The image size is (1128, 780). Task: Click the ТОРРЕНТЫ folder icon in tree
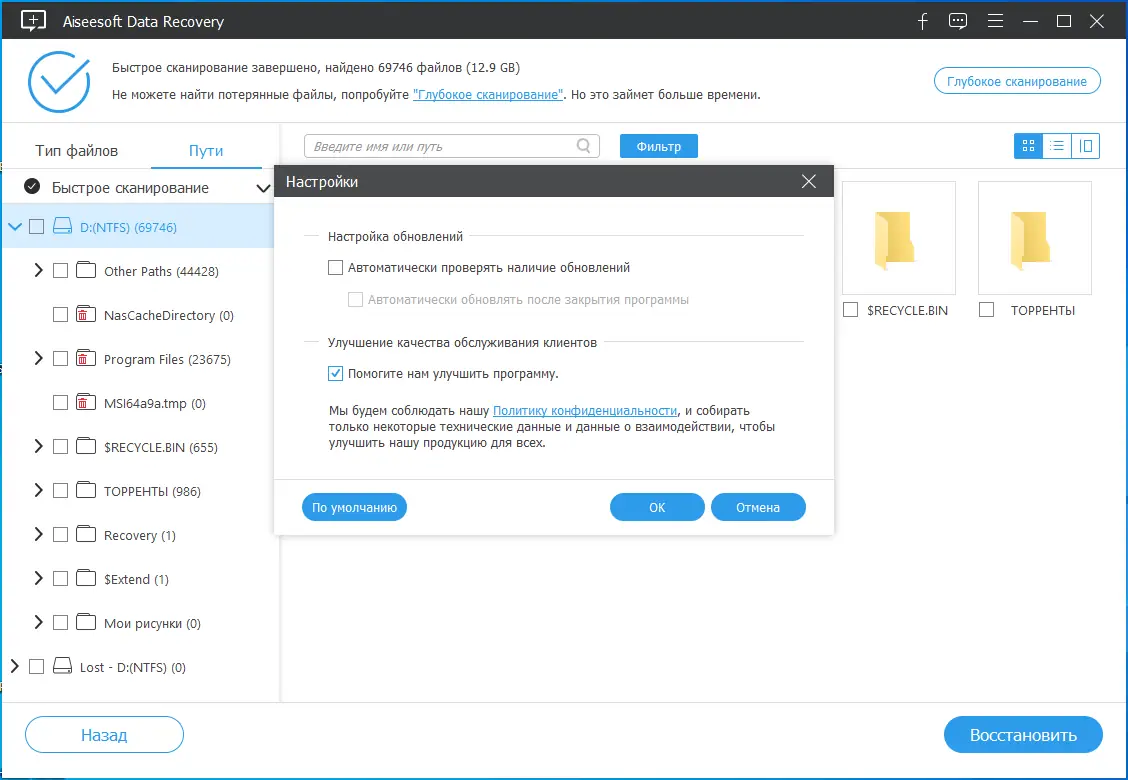86,490
